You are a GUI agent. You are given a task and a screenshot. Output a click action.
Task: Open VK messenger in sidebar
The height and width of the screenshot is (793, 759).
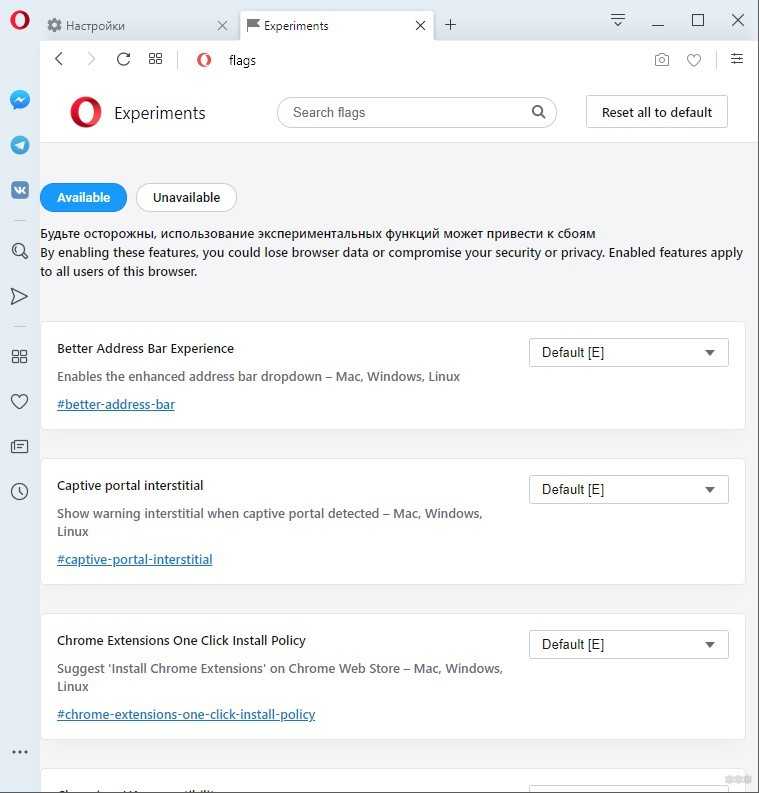[x=20, y=190]
